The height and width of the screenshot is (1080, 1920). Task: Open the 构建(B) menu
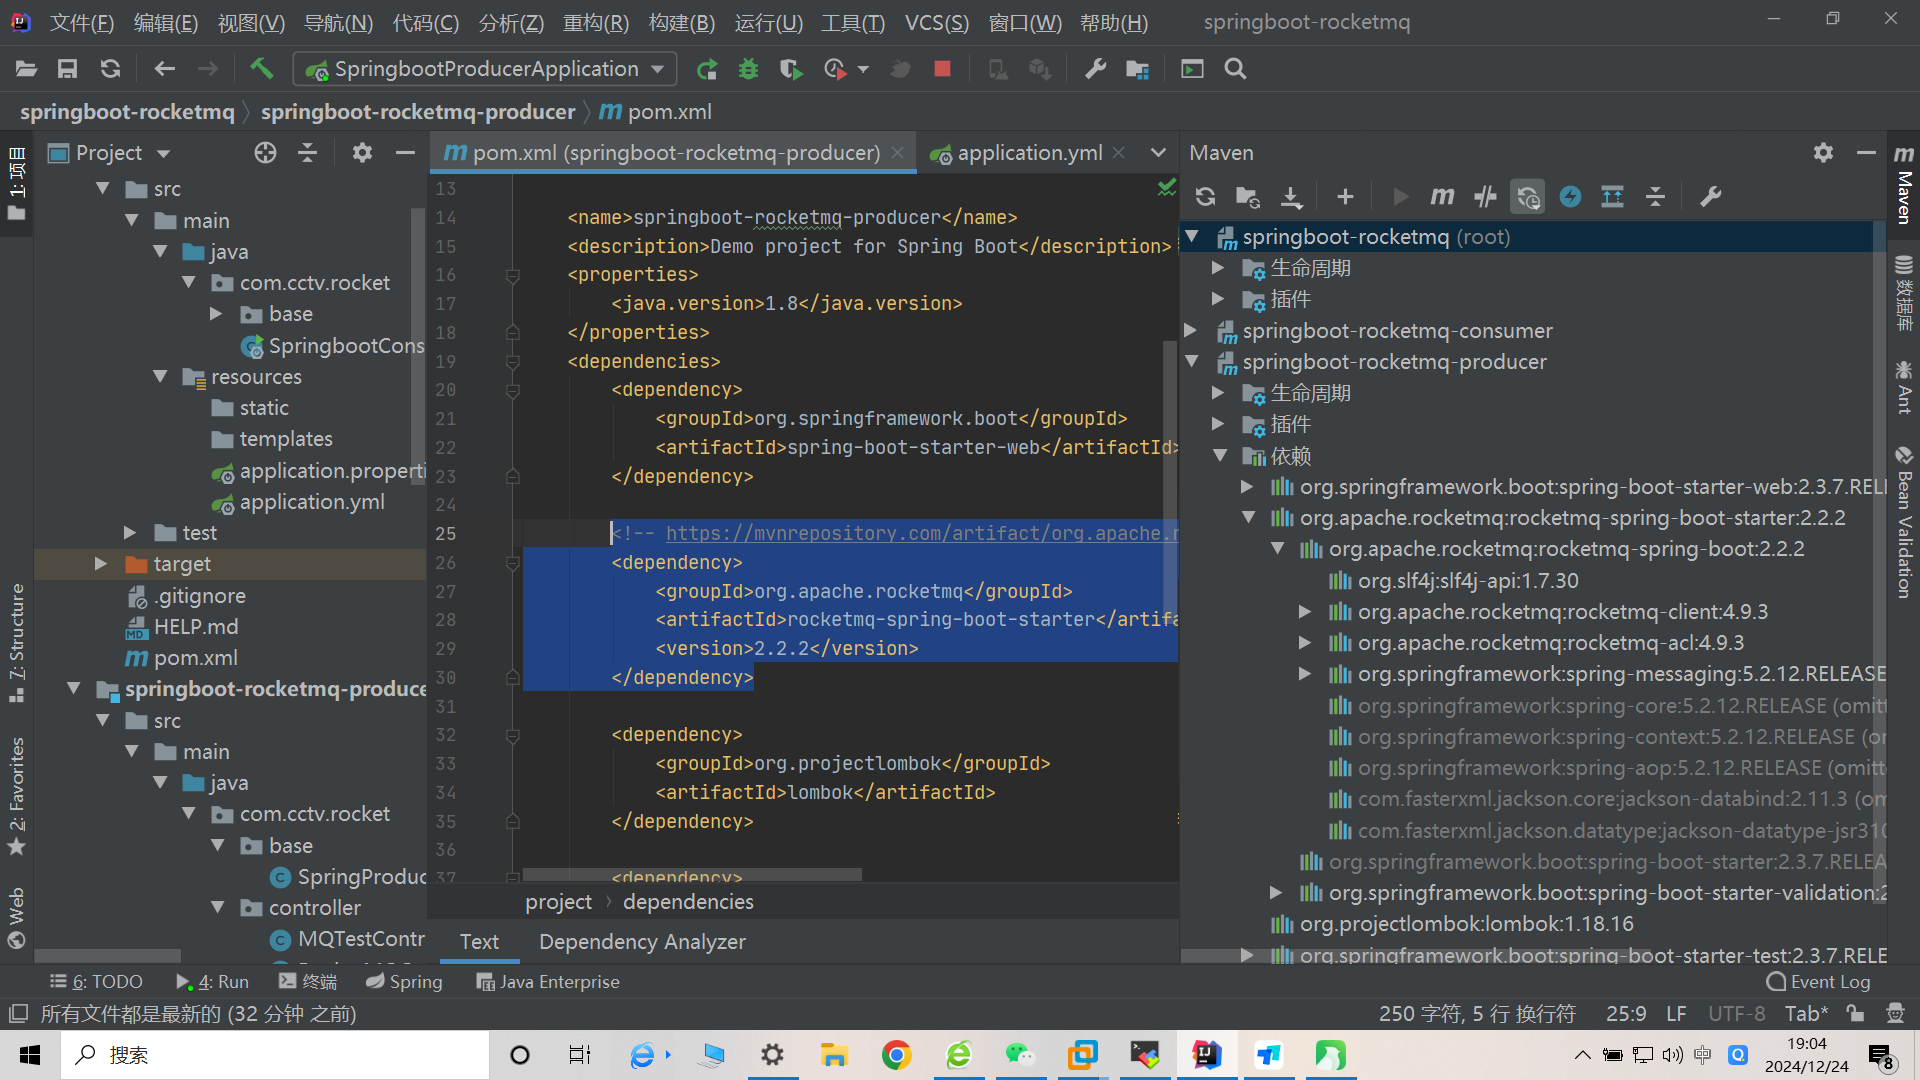pyautogui.click(x=681, y=22)
